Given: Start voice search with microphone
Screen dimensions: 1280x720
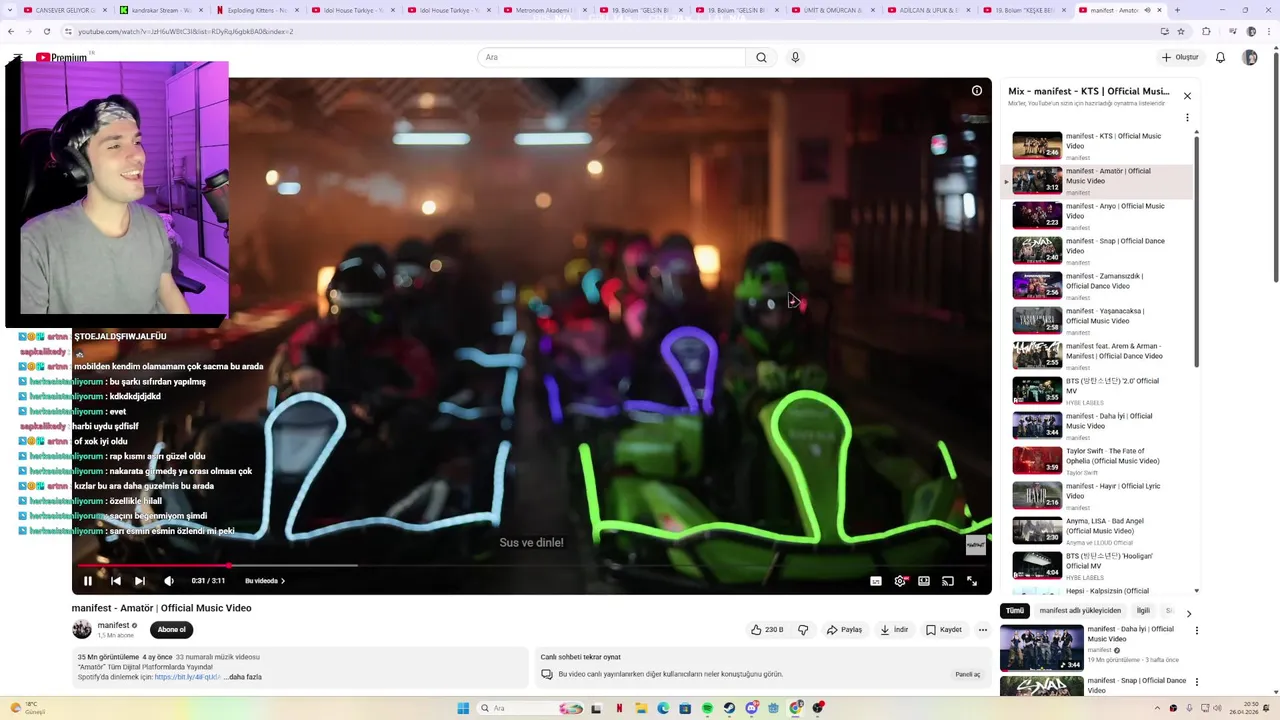Looking at the screenshot, I should (795, 57).
